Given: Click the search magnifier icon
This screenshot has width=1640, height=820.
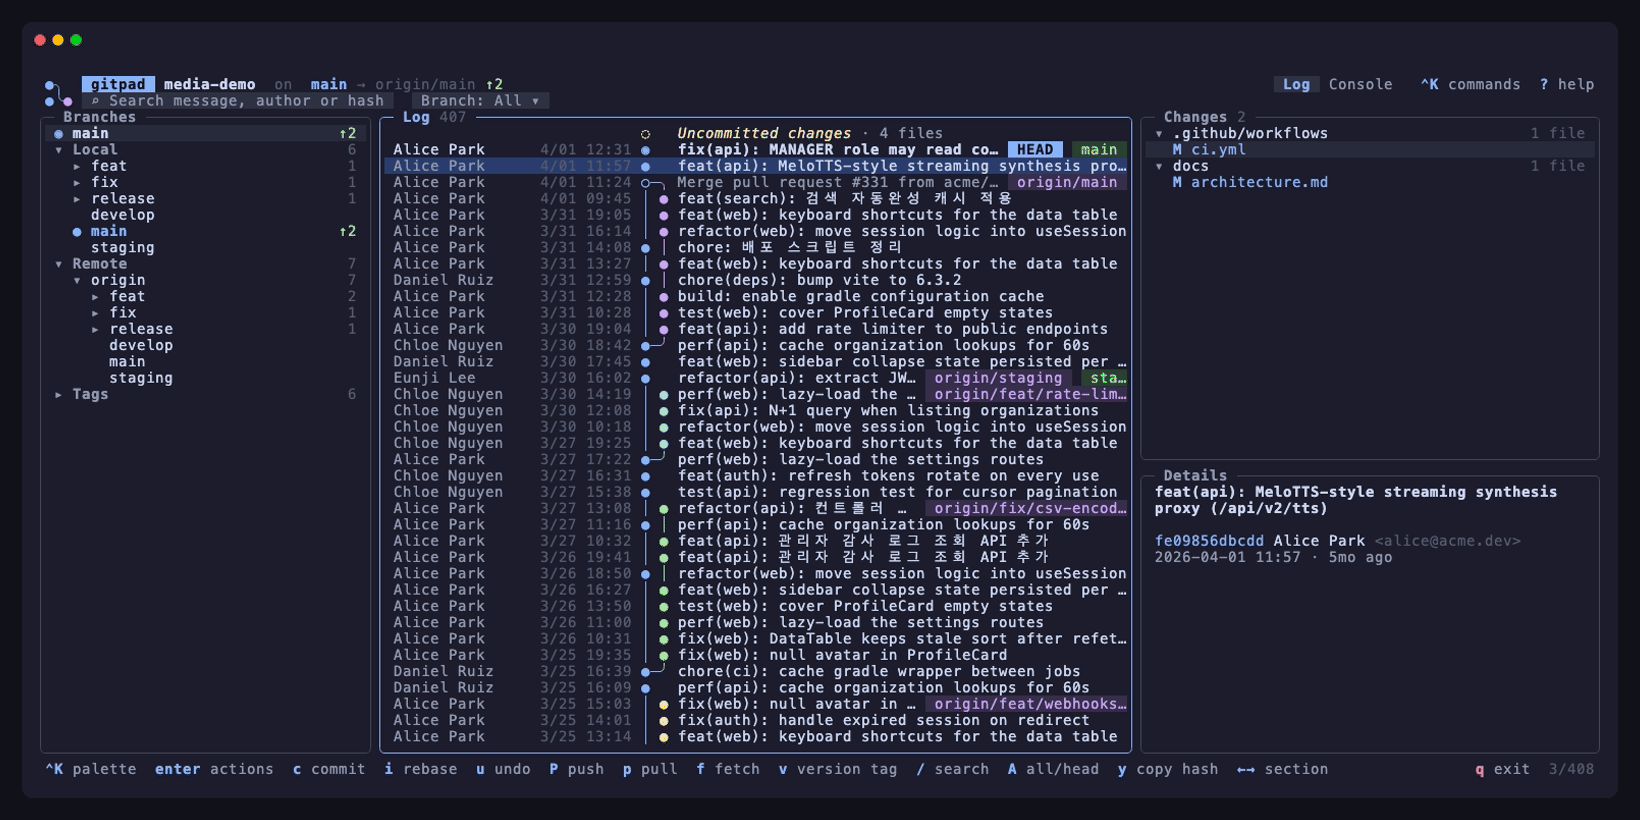Looking at the screenshot, I should coord(95,101).
